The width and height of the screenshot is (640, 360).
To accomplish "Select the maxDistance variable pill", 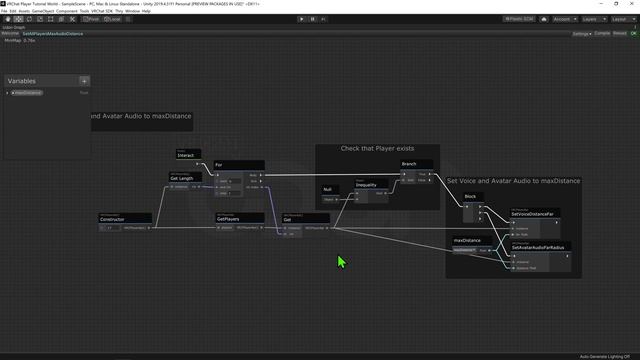I will (27, 93).
